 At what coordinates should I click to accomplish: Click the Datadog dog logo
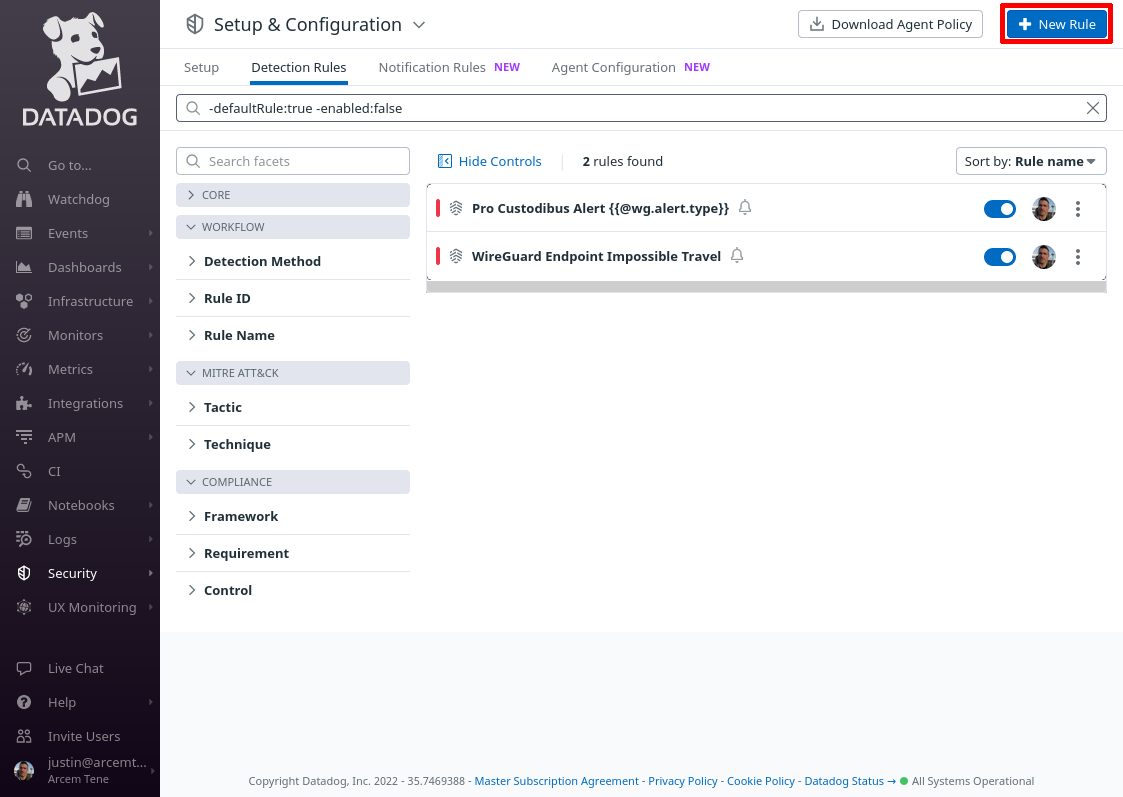(79, 69)
